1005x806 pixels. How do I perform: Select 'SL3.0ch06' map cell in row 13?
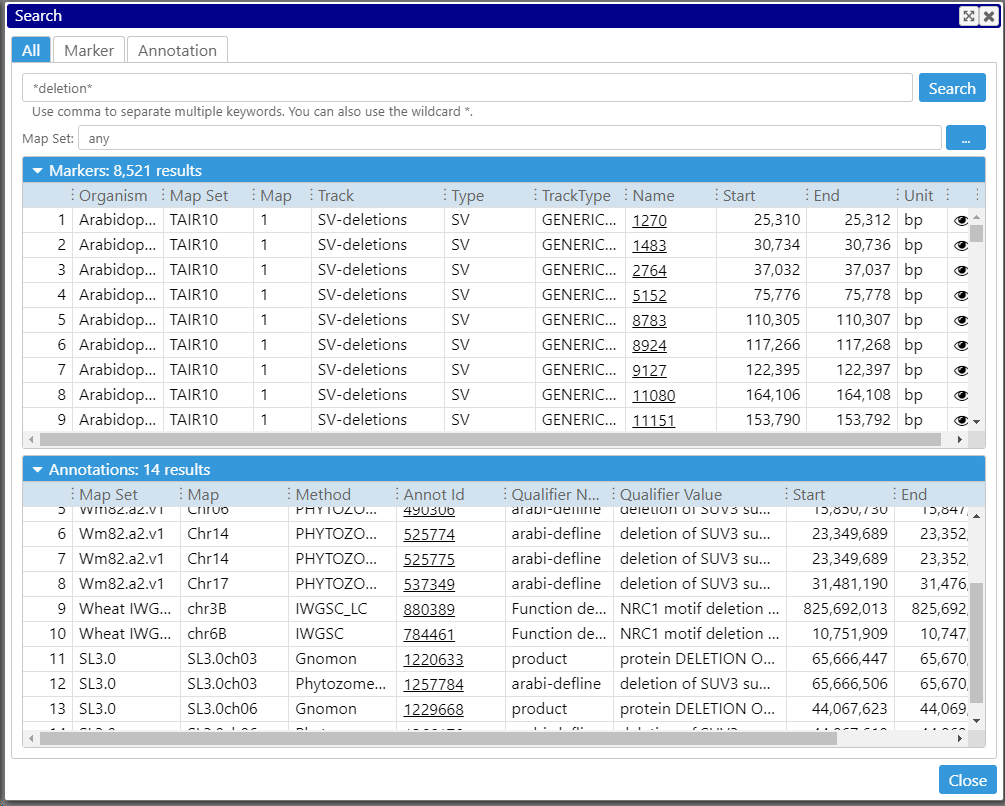click(x=235, y=709)
